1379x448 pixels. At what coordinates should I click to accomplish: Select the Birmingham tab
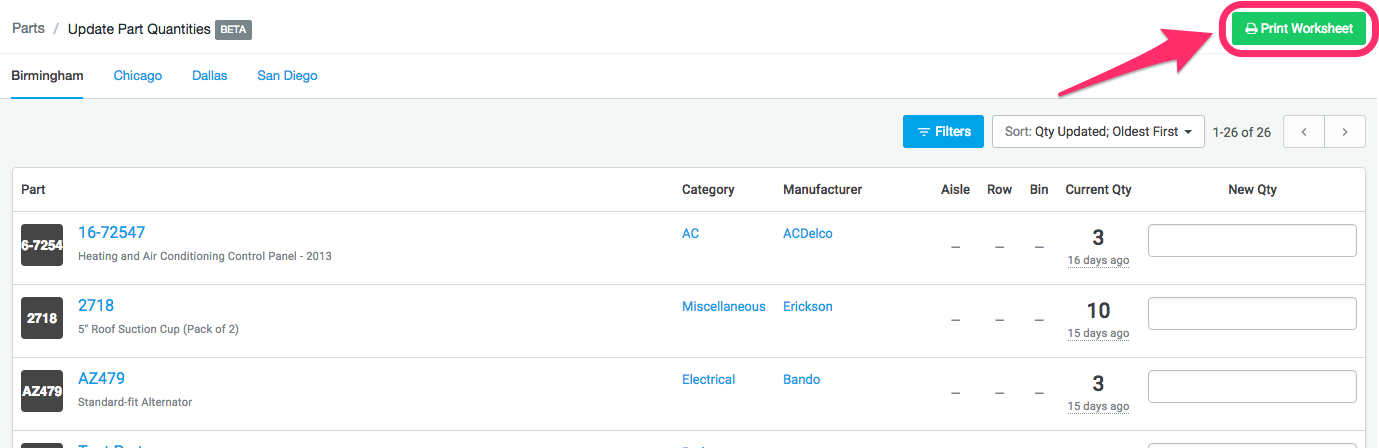(x=47, y=76)
